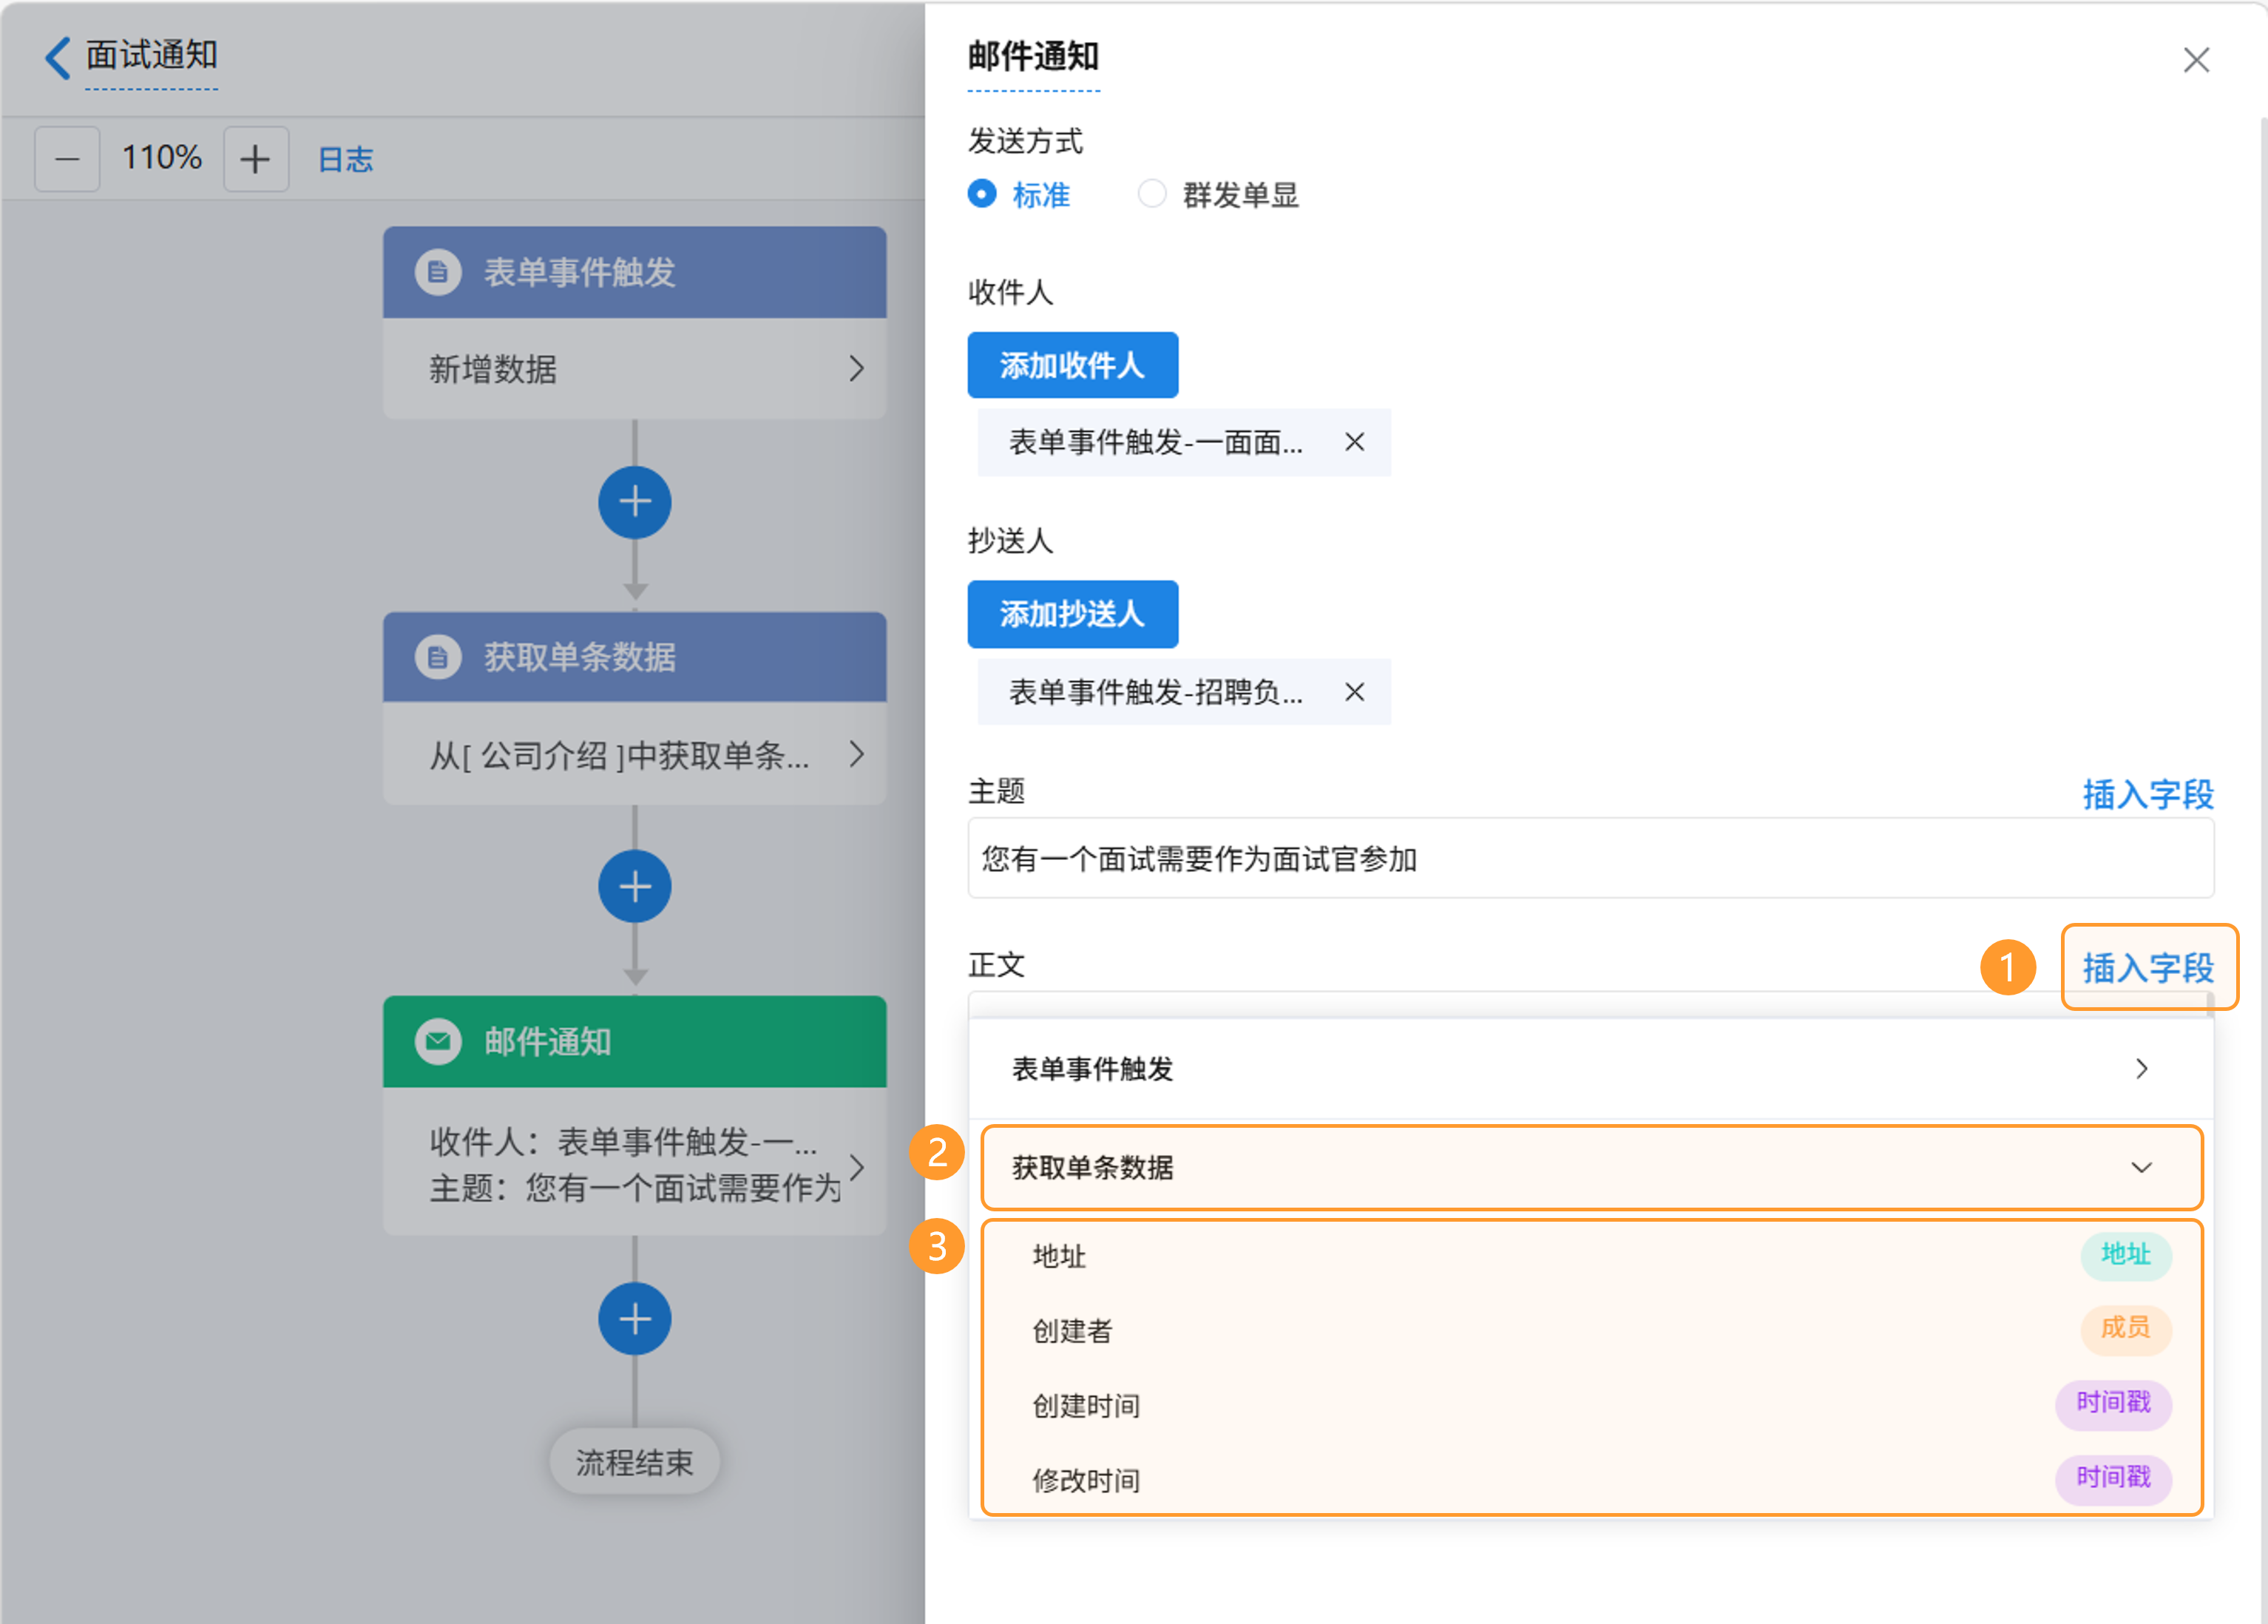Remove recipient 表单事件触发-一面面 tag
This screenshot has width=2268, height=1624.
pos(1354,442)
